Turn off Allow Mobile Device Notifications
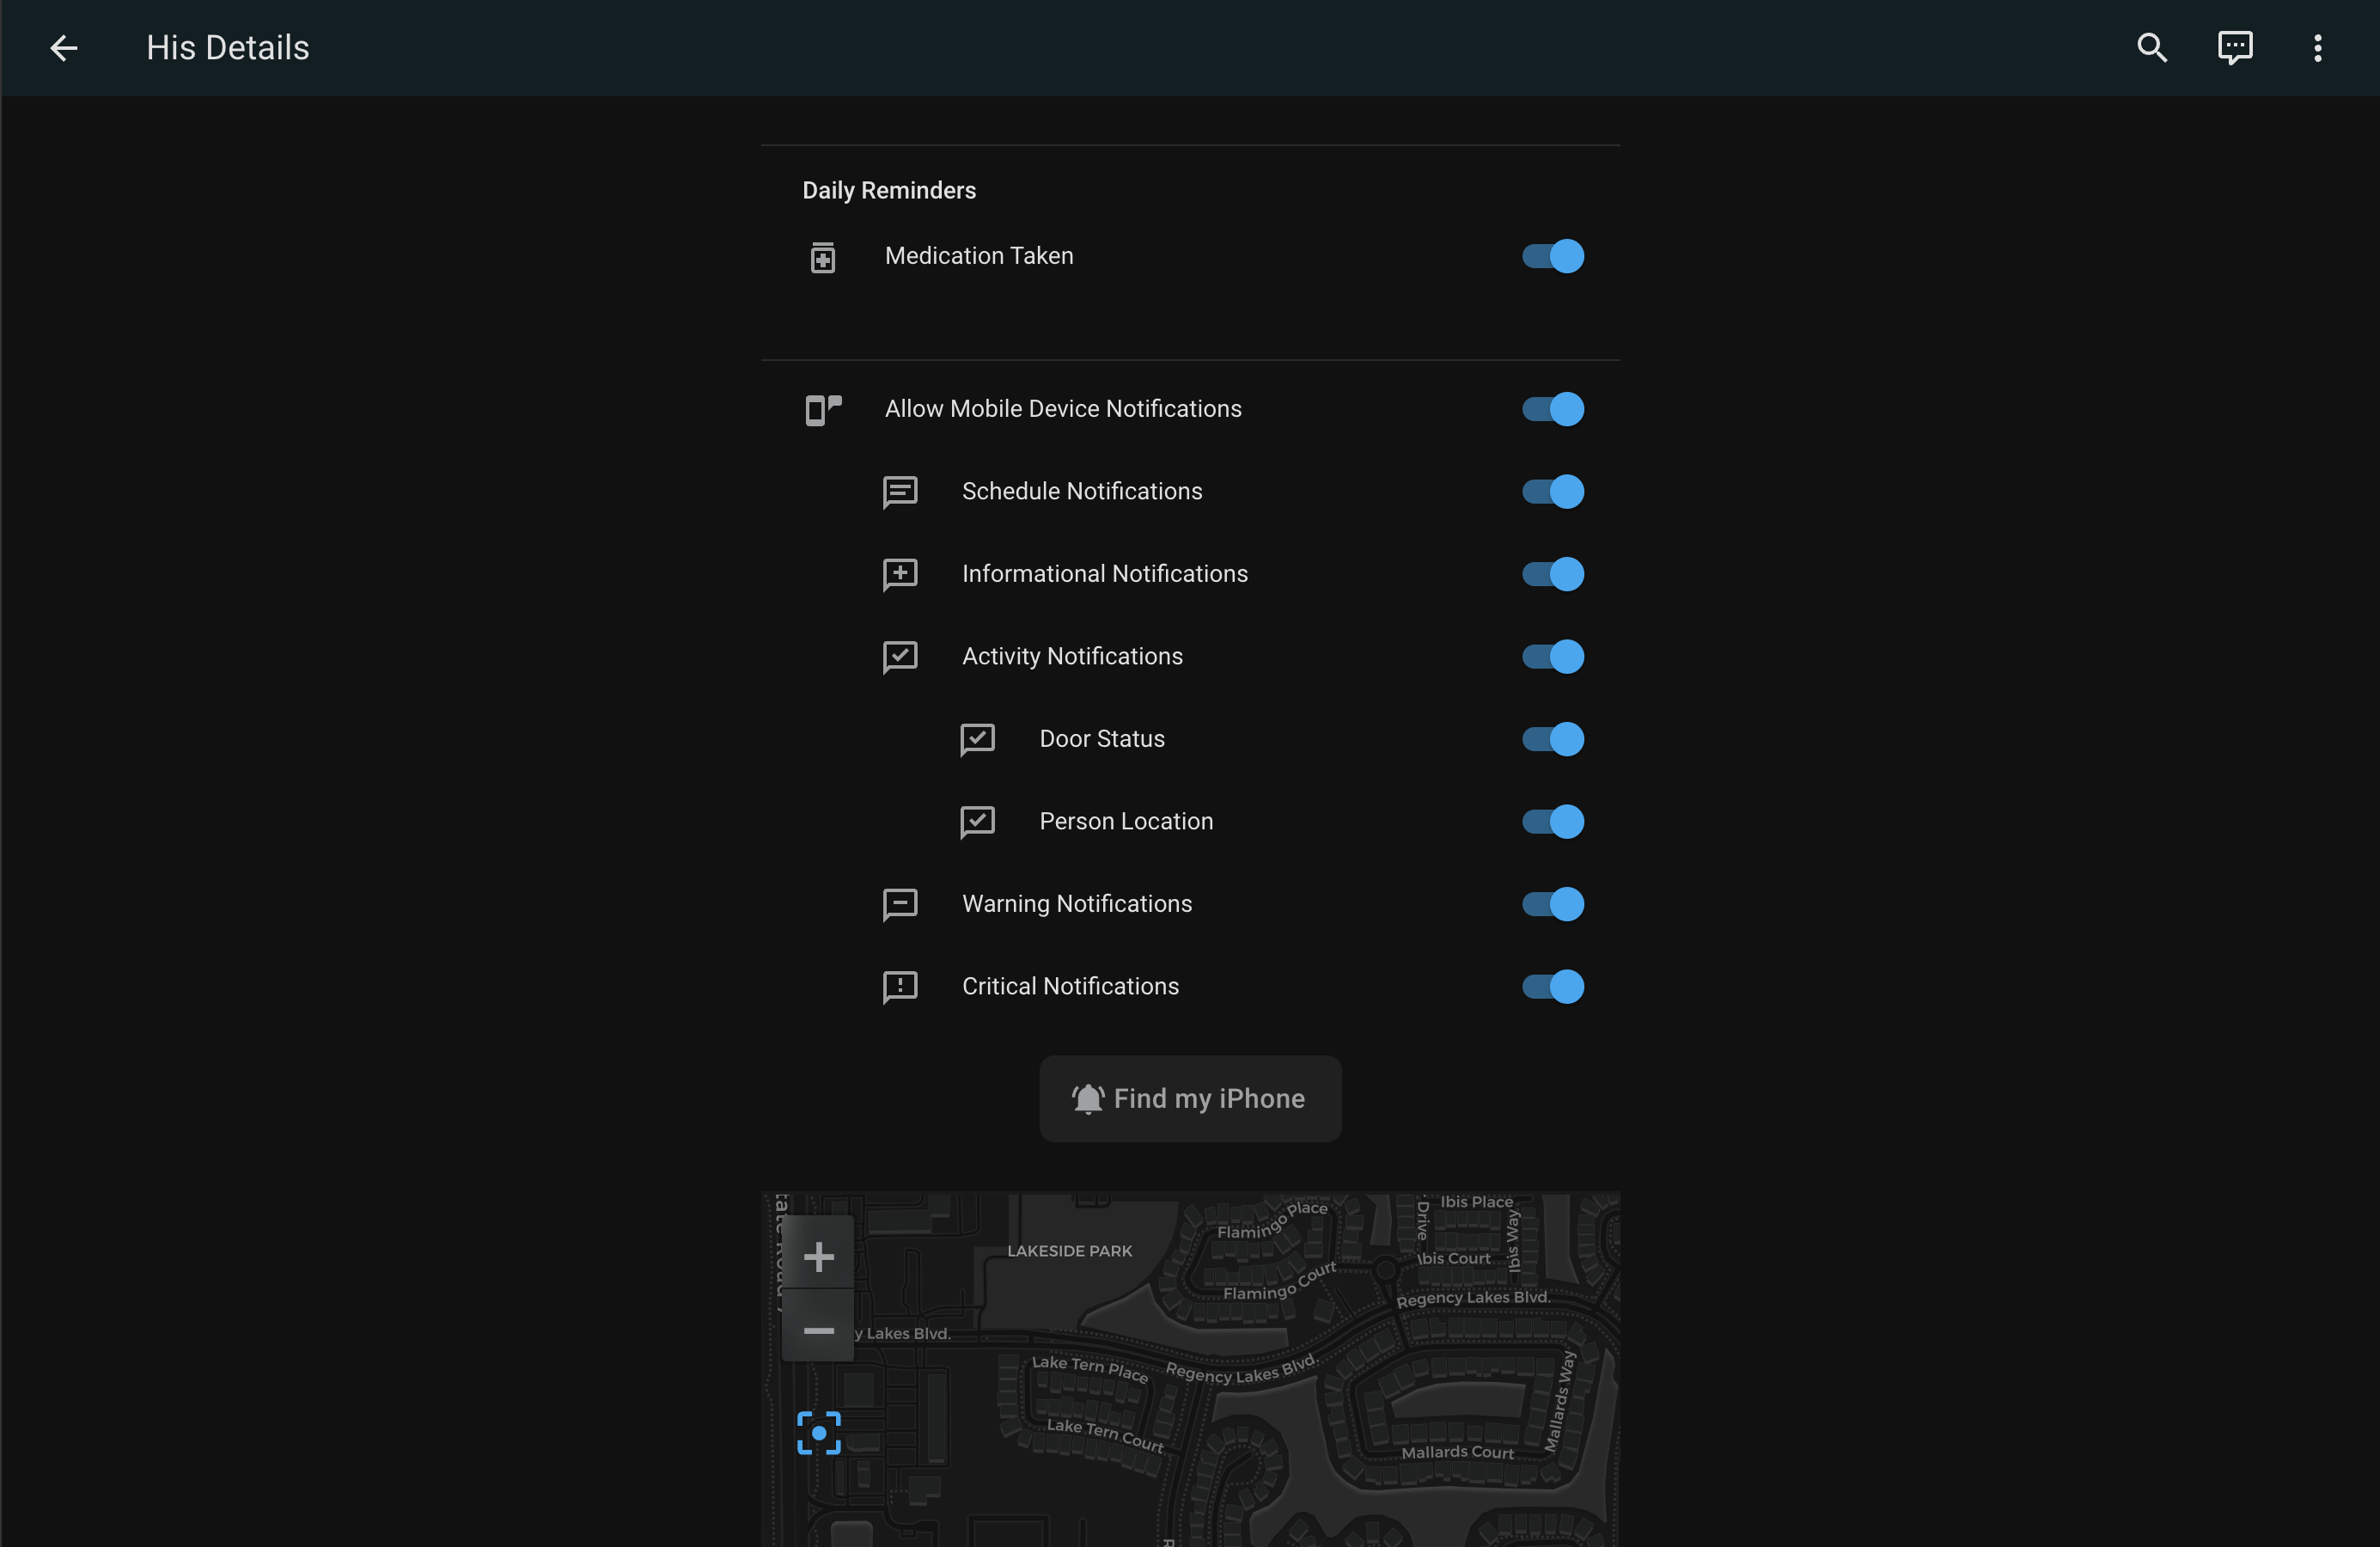The height and width of the screenshot is (1547, 2380). [1552, 409]
